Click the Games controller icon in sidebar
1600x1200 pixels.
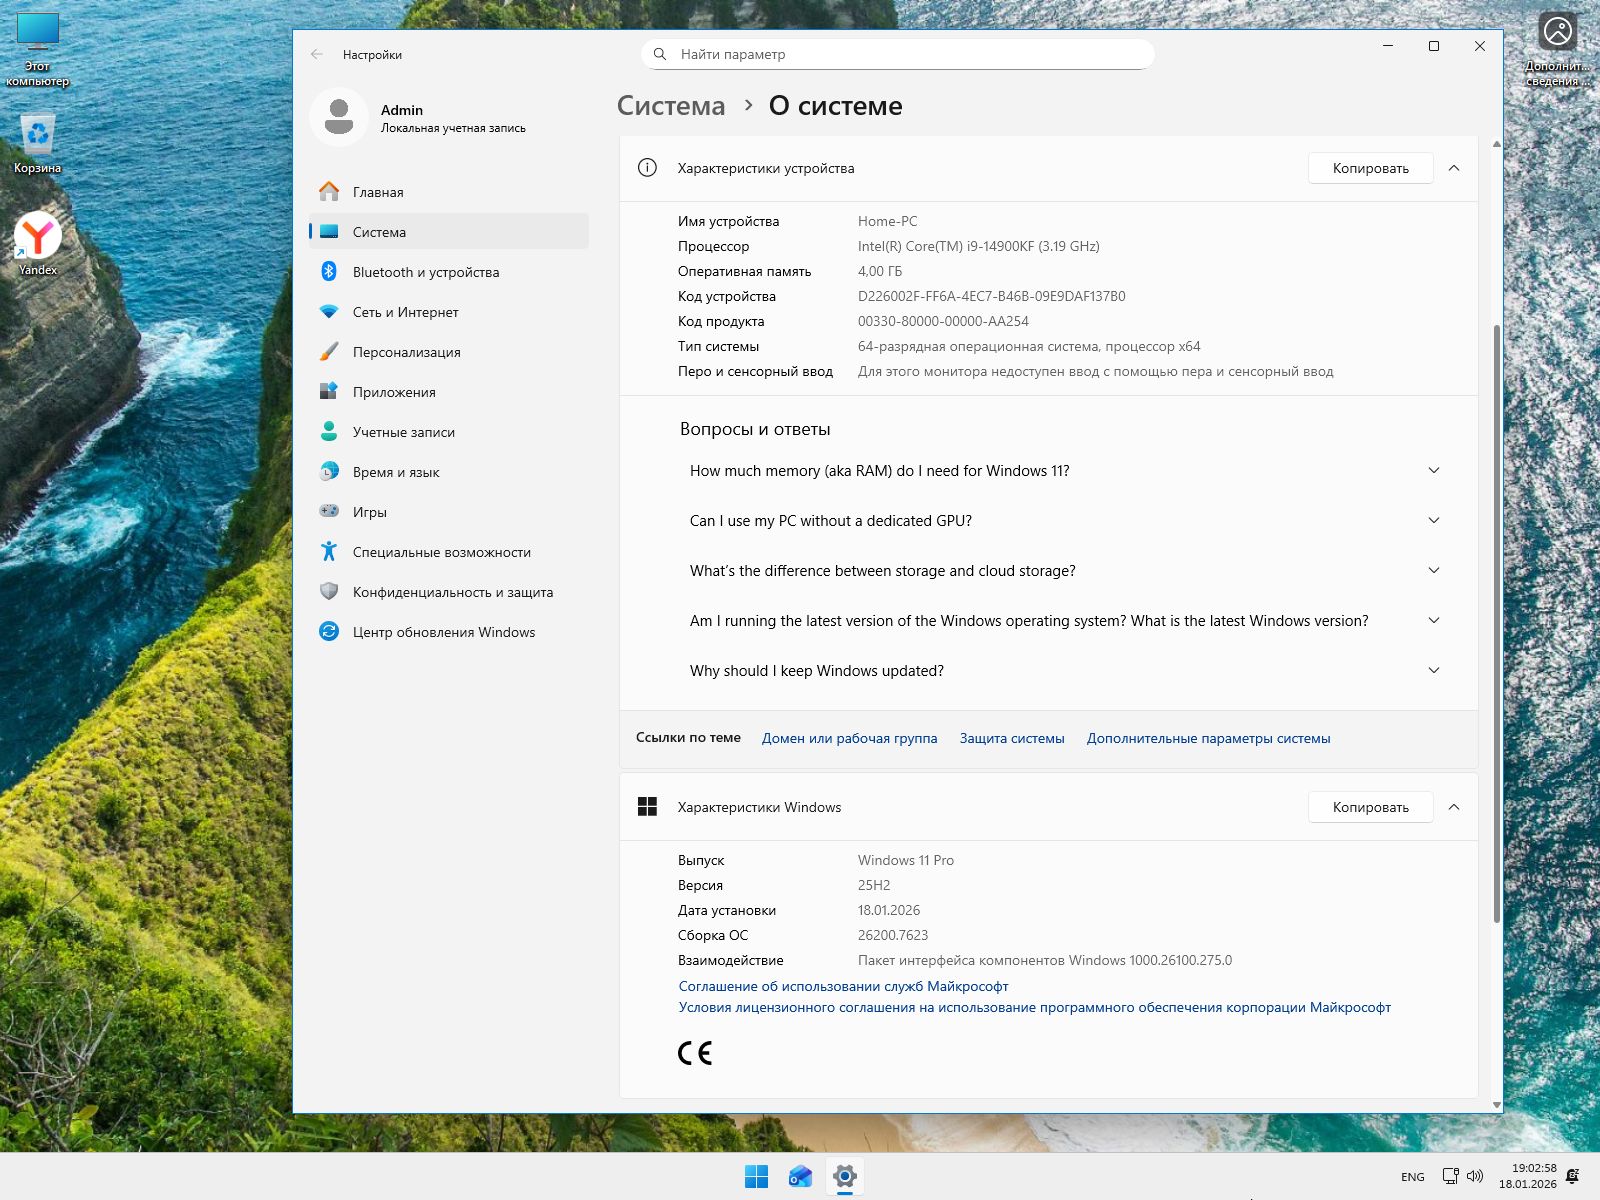[329, 512]
